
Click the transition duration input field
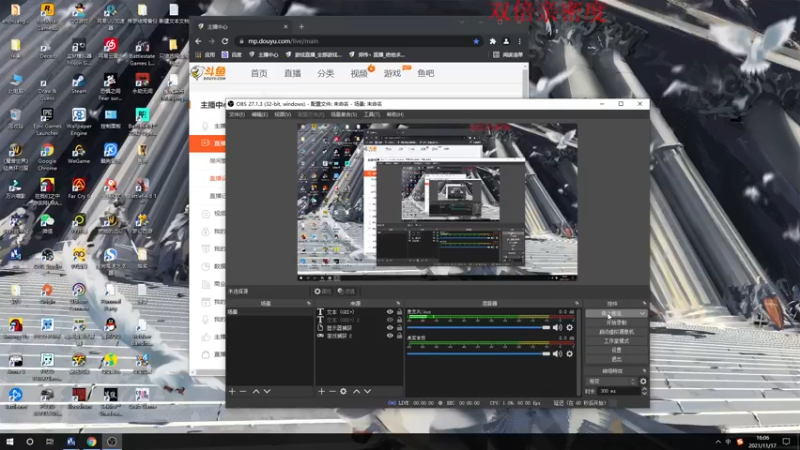point(618,391)
